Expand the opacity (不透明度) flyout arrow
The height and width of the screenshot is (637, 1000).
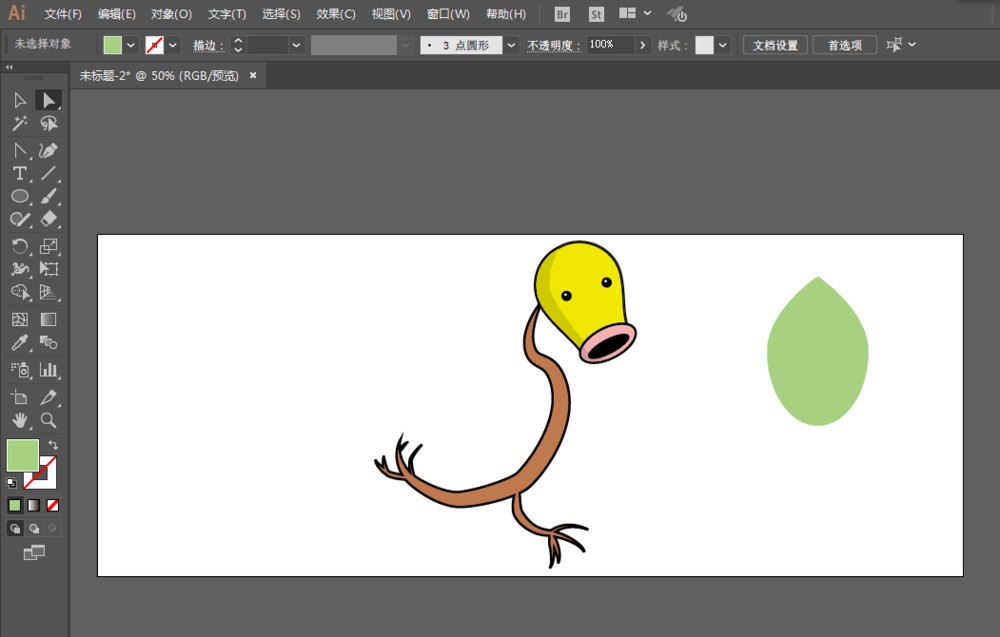pos(643,45)
